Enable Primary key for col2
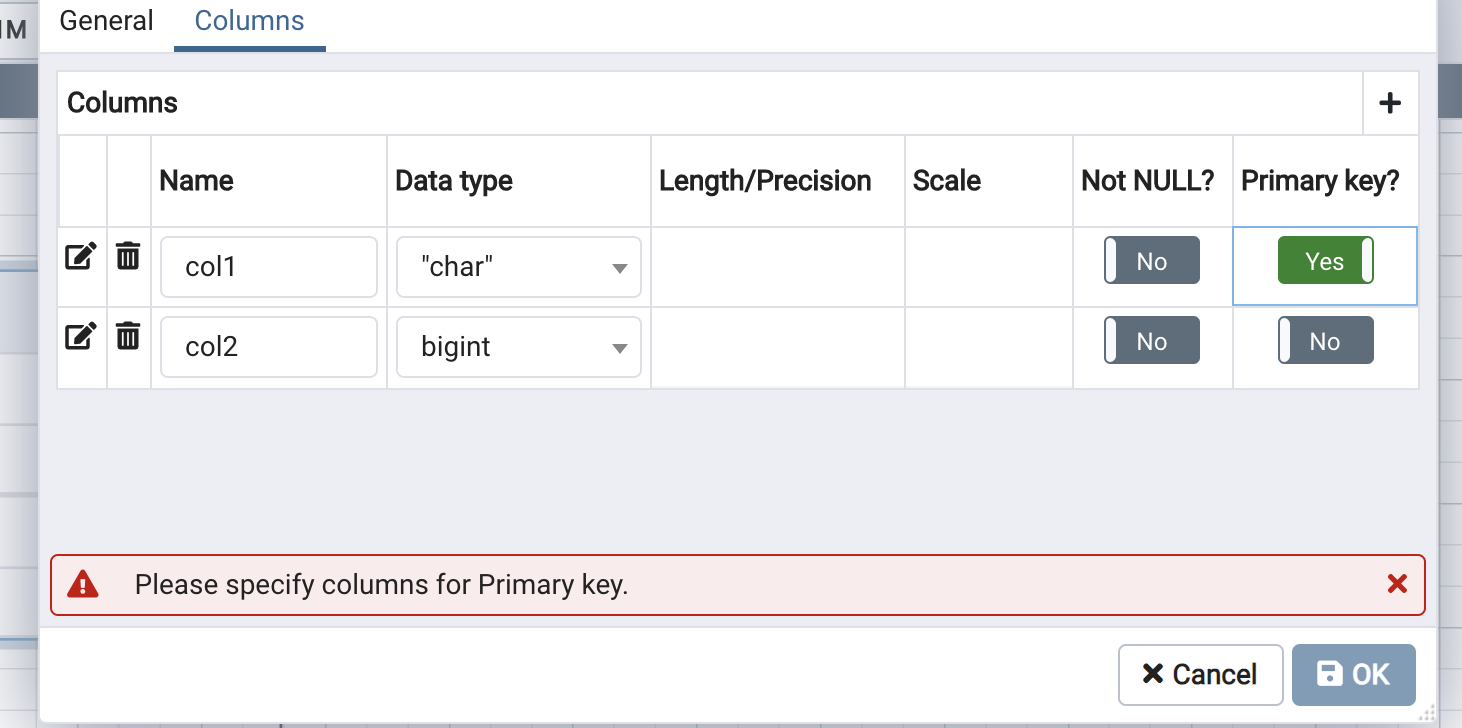The width and height of the screenshot is (1462, 728). click(1325, 341)
